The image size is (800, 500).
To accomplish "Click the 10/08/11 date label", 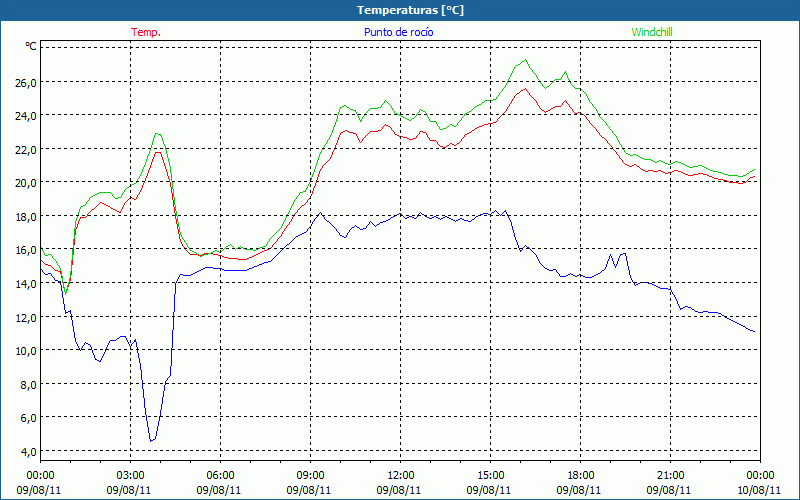I will click(x=759, y=490).
